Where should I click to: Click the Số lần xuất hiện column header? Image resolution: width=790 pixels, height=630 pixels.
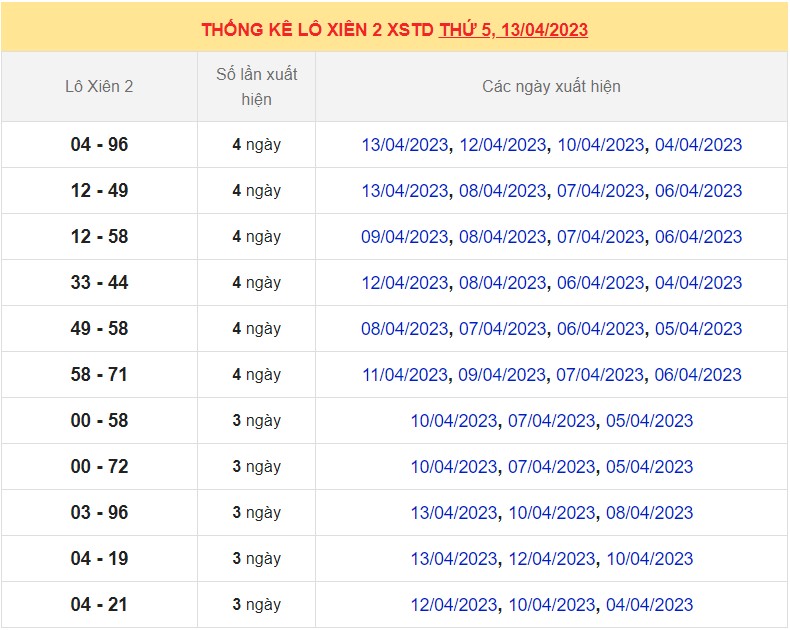click(x=257, y=87)
